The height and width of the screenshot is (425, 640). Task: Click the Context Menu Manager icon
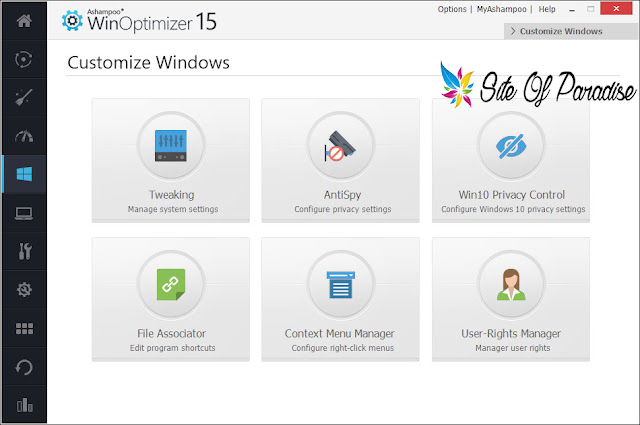[340, 285]
